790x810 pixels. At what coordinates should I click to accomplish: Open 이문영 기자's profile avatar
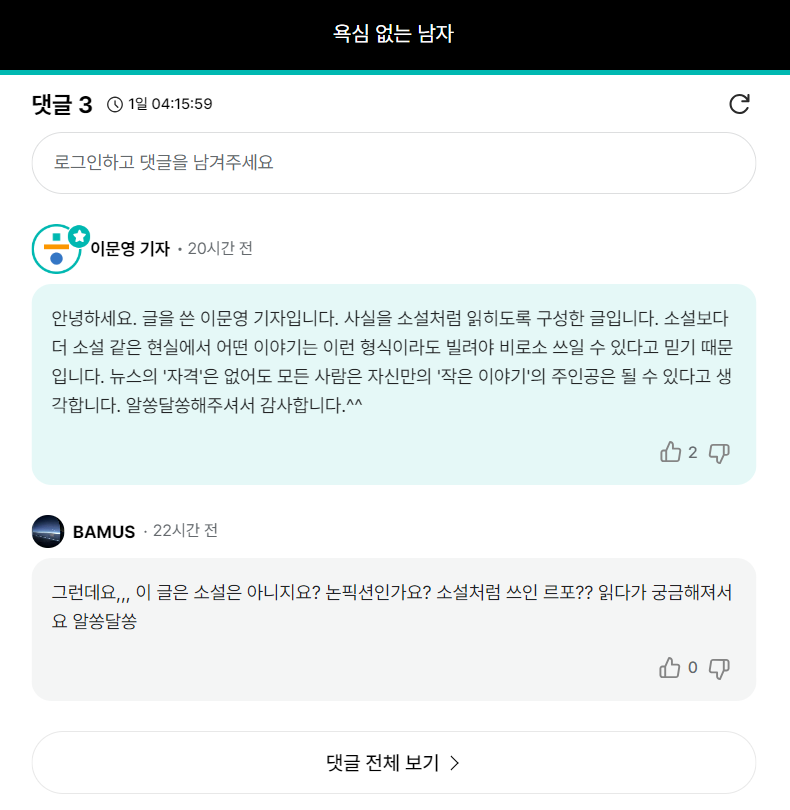[57, 249]
